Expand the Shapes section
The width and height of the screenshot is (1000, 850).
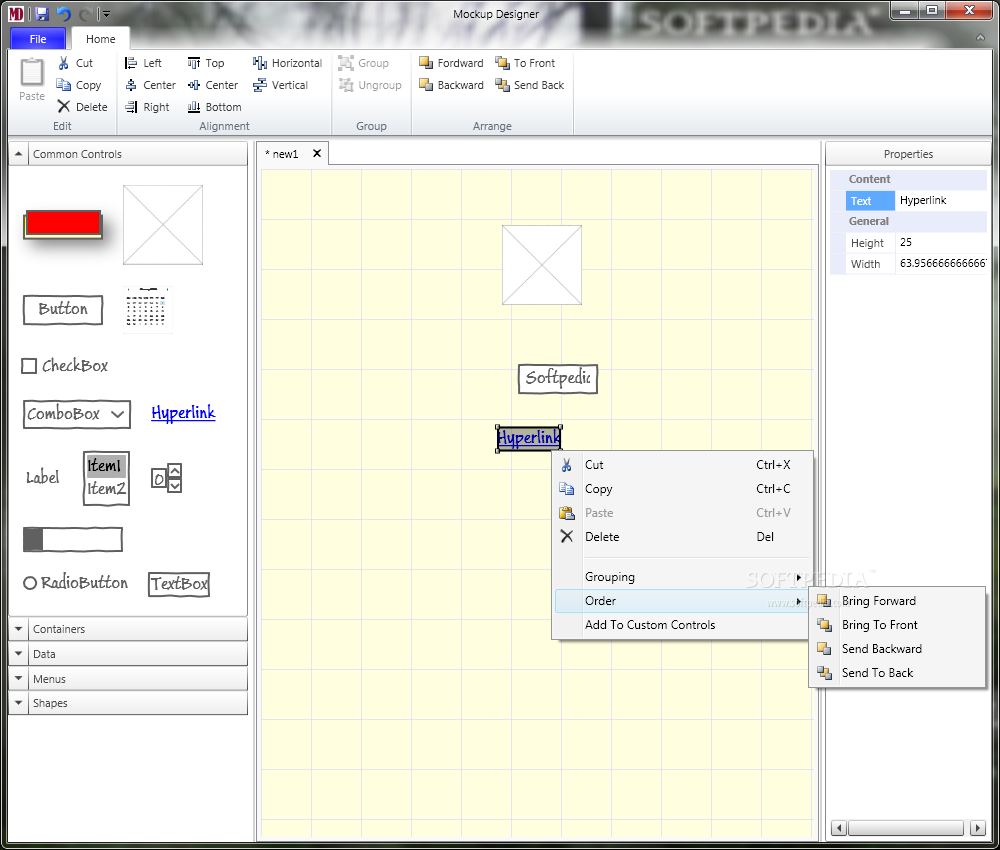[x=18, y=703]
